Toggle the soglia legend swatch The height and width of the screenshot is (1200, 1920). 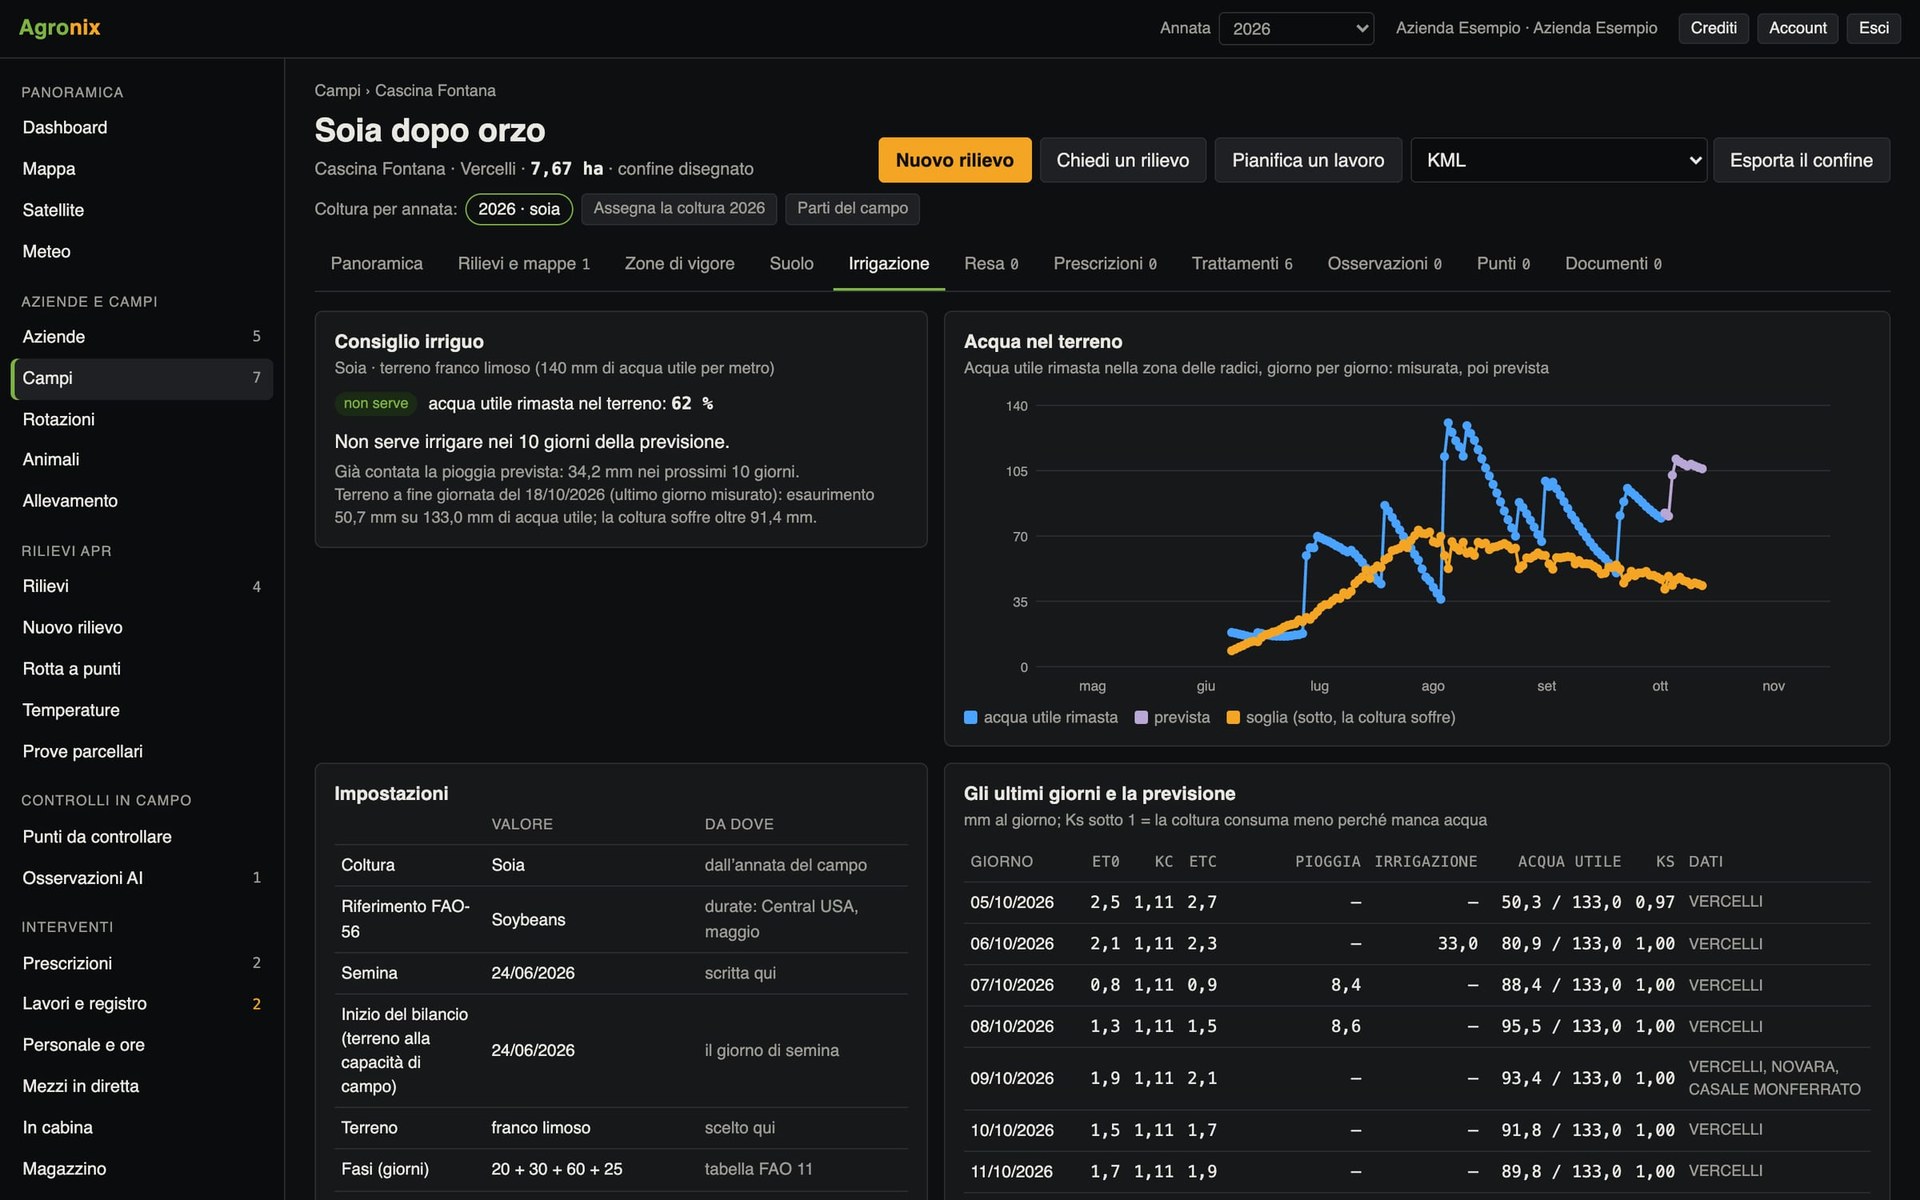click(x=1233, y=717)
